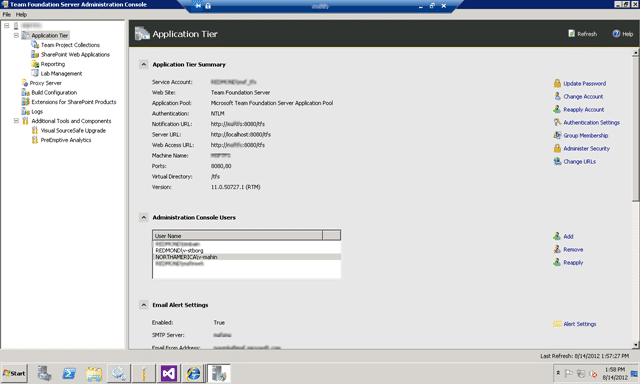Launch Internet Explorer from taskbar
This screenshot has width=640, height=384.
point(193,373)
